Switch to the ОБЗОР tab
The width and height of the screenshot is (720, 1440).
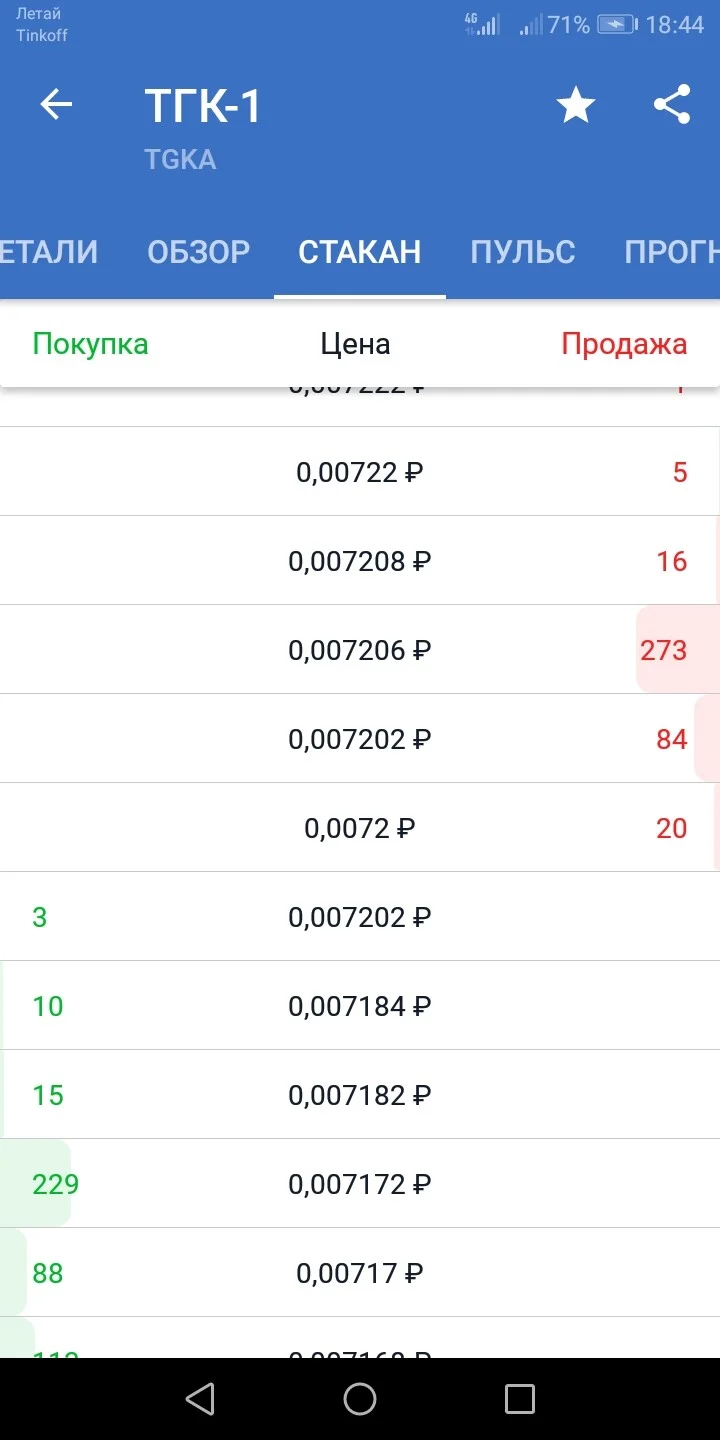[x=199, y=252]
